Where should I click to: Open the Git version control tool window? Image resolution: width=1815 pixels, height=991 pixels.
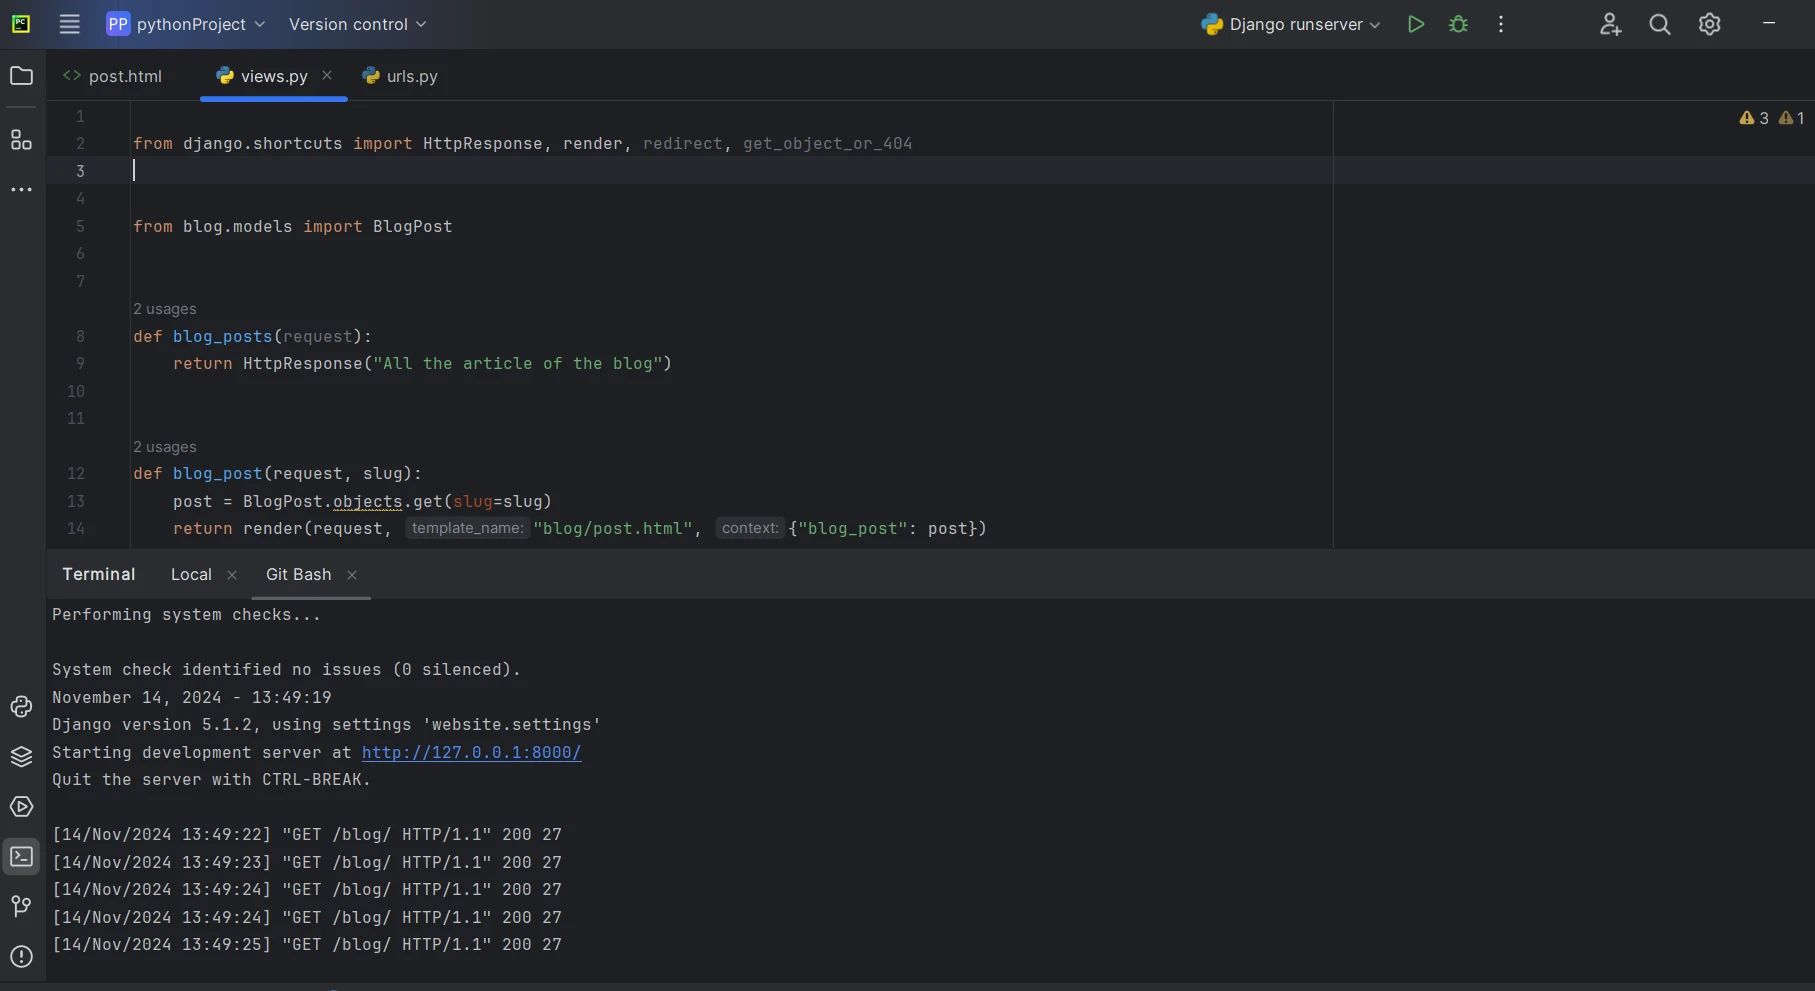pos(21,906)
